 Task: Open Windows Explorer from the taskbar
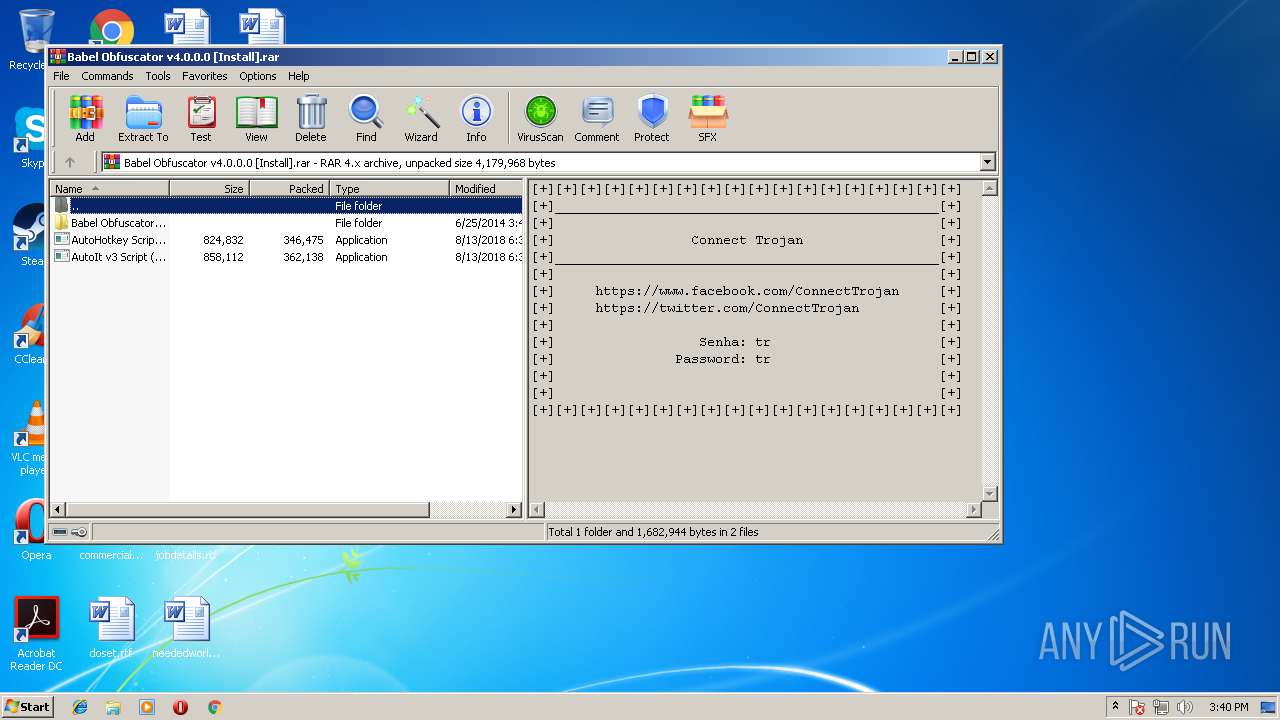[113, 707]
